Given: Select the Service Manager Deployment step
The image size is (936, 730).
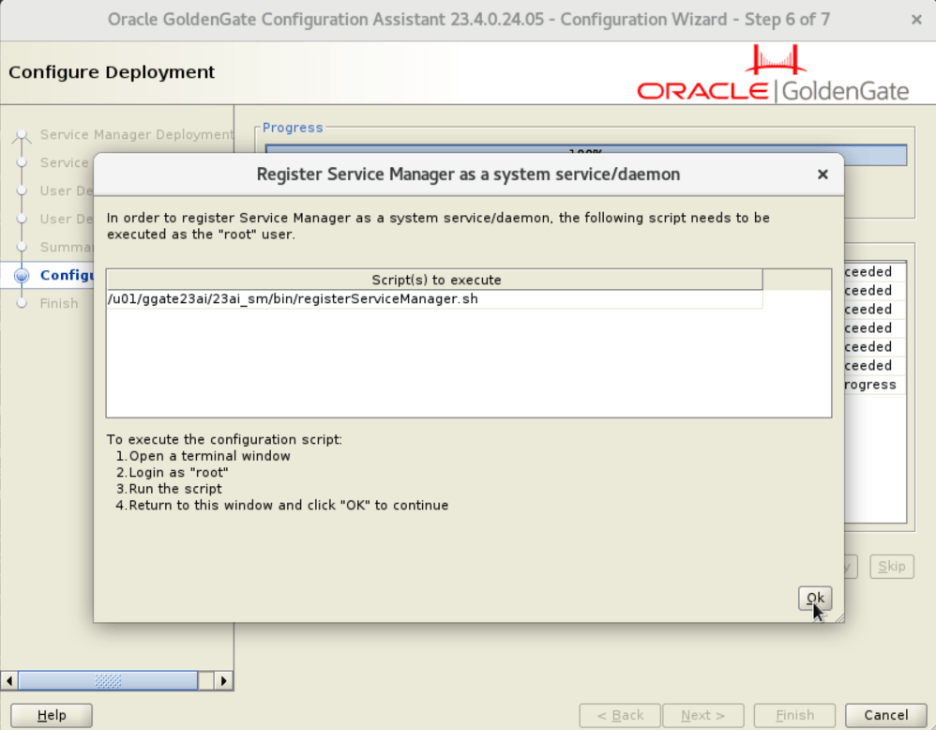Looking at the screenshot, I should 137,135.
